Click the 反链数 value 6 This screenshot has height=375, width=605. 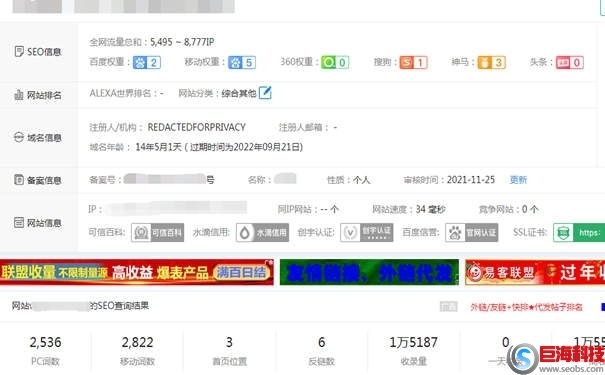click(x=321, y=342)
